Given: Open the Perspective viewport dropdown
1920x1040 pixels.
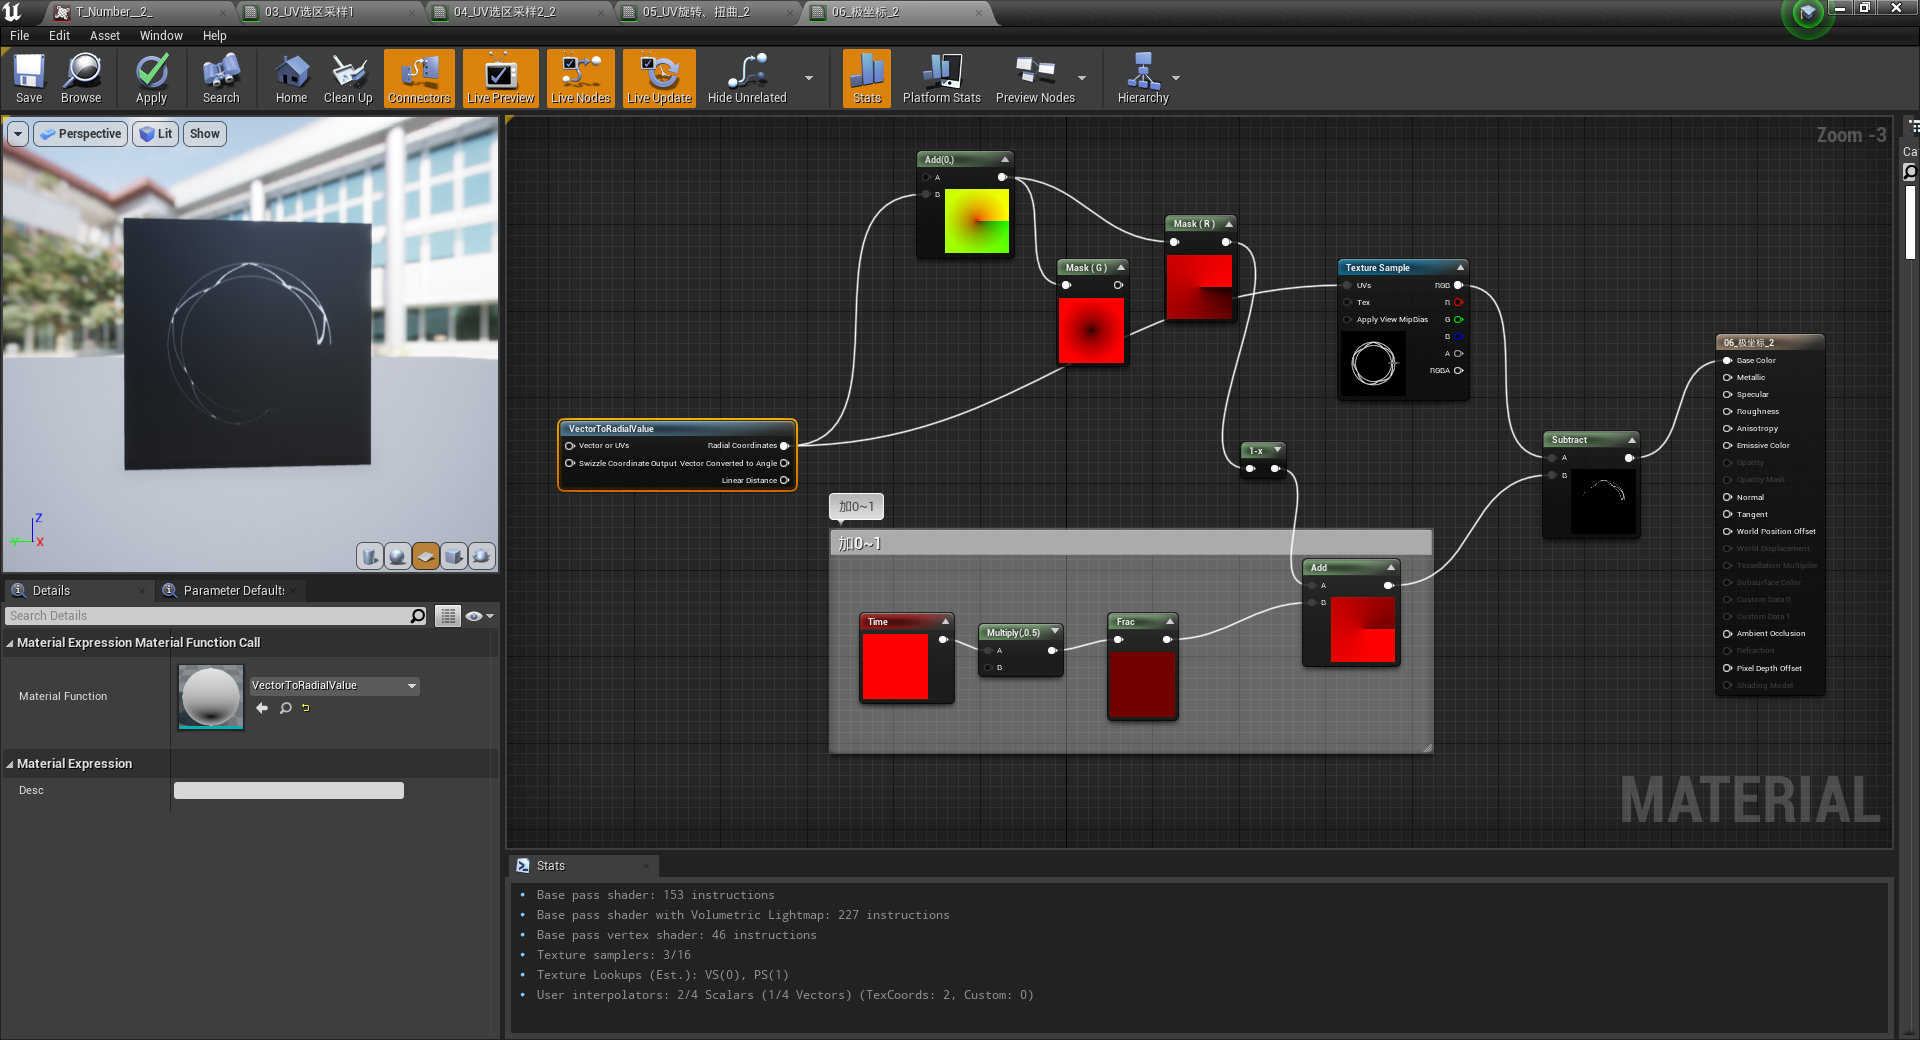Looking at the screenshot, I should tap(80, 133).
